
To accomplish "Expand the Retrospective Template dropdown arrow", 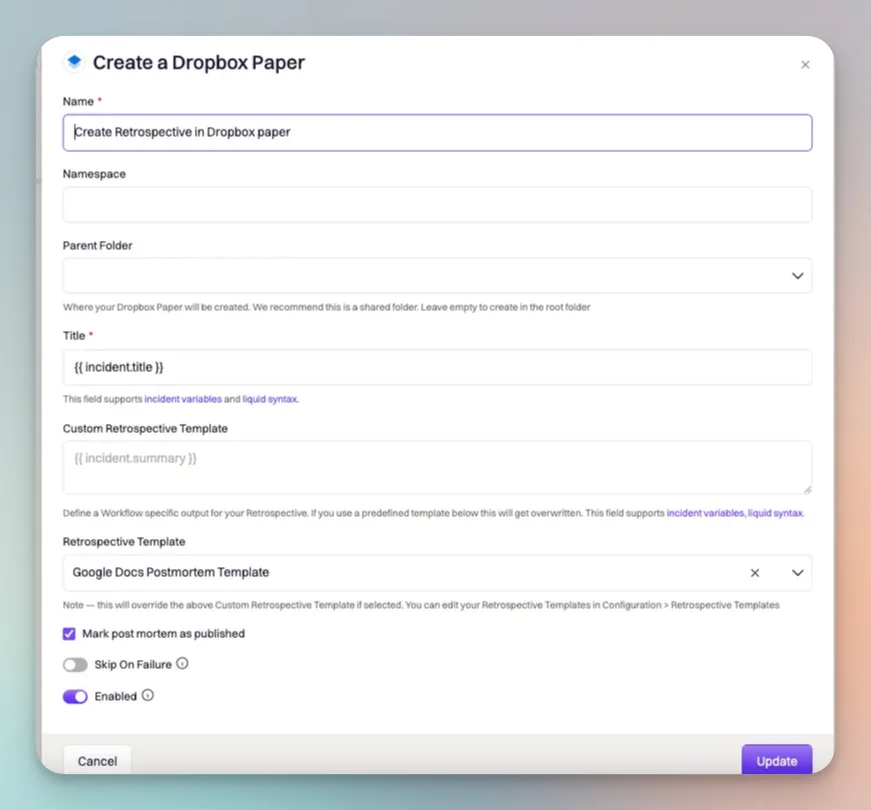I will point(797,573).
